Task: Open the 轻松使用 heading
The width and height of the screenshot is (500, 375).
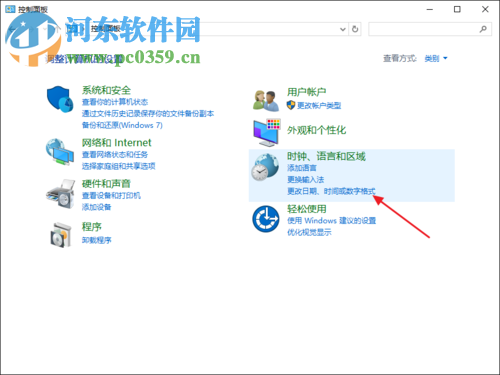Action: coord(307,209)
